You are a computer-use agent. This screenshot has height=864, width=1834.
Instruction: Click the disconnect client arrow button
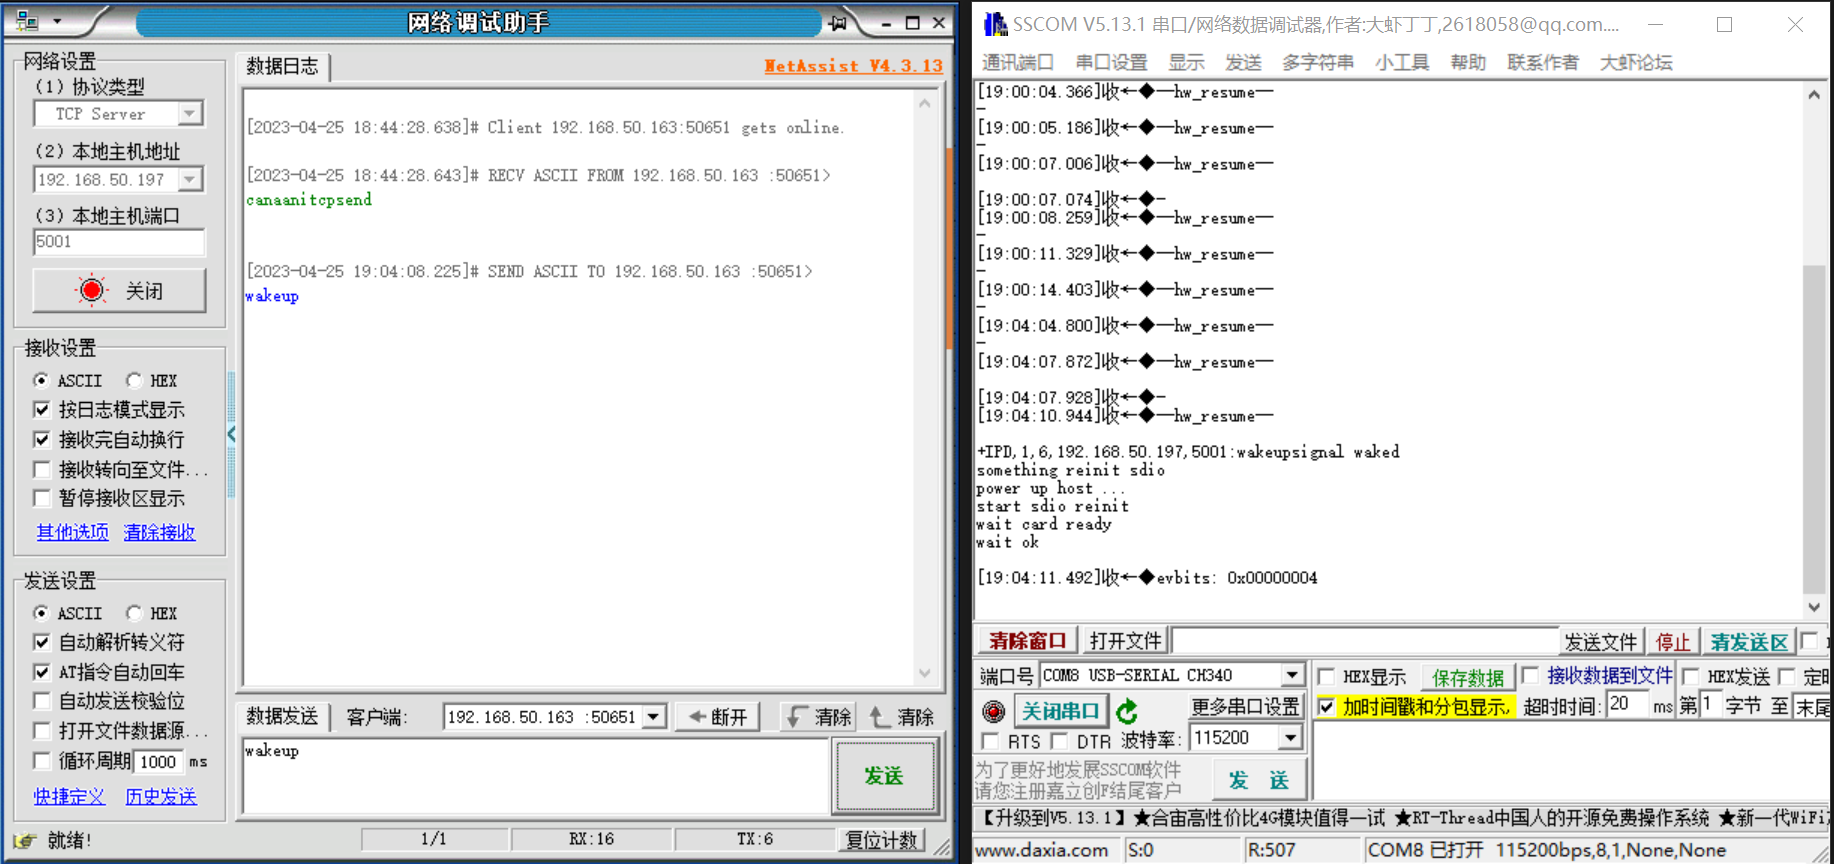(718, 716)
